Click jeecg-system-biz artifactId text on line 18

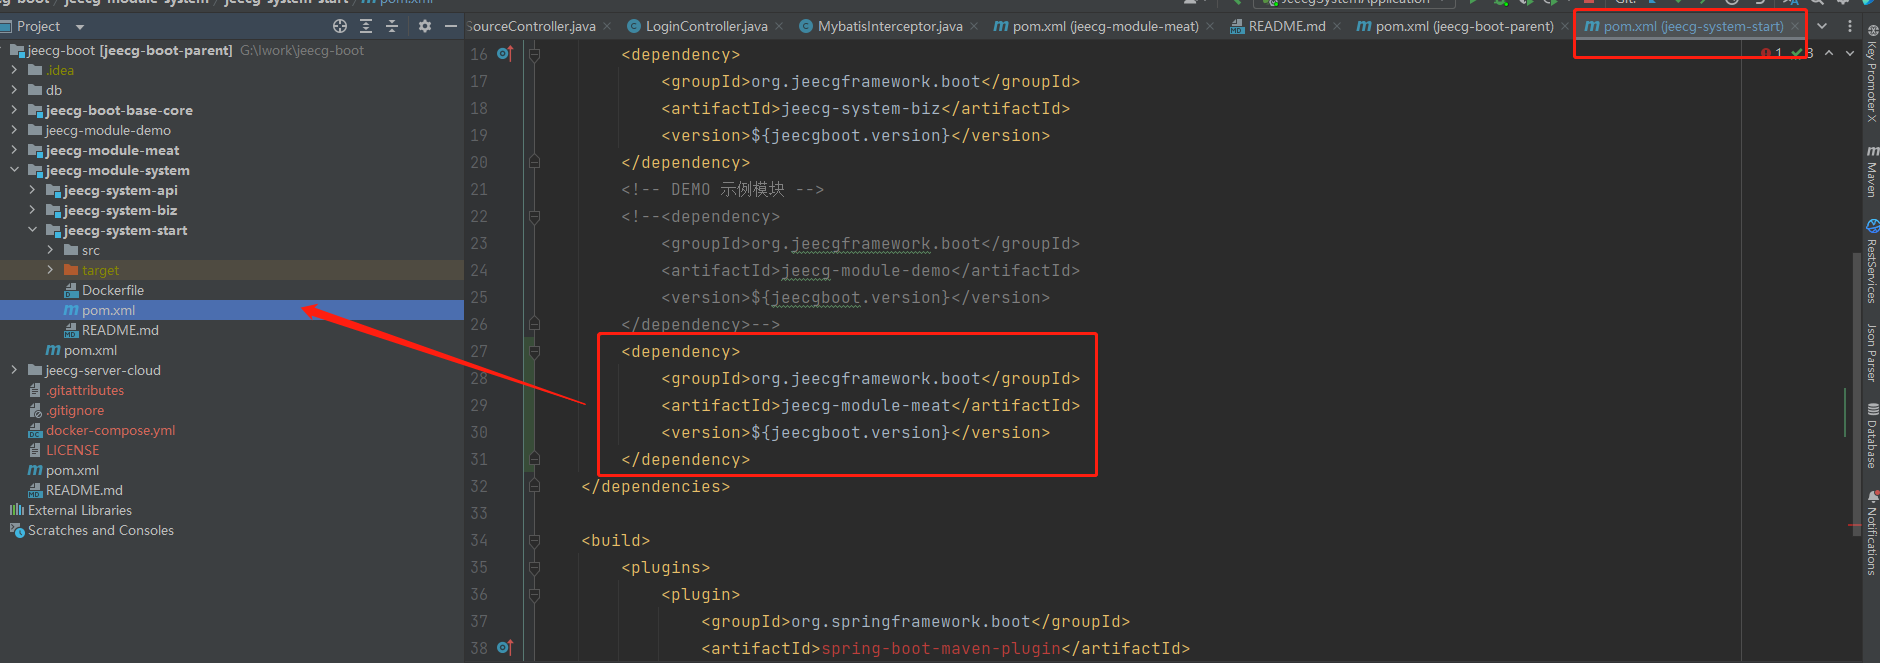(861, 109)
